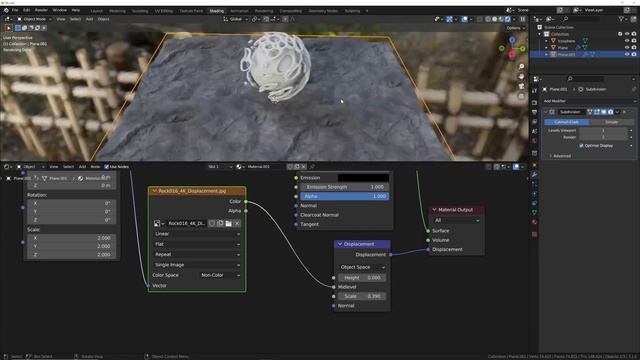Screen dimensions: 640x360
Task: Toggle Optimal Display checkbox
Action: pos(581,146)
